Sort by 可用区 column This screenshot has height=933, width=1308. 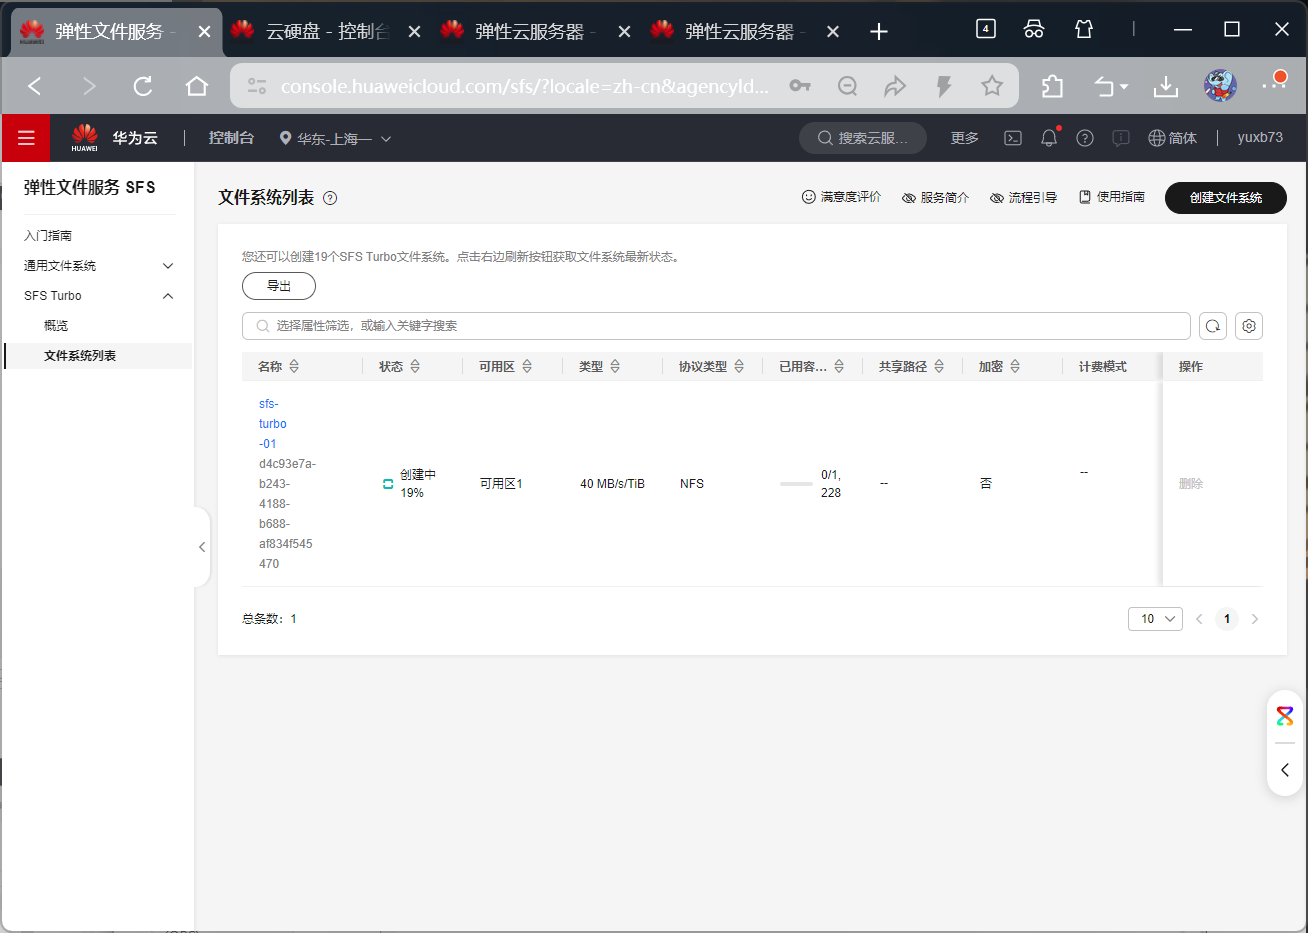tap(527, 367)
